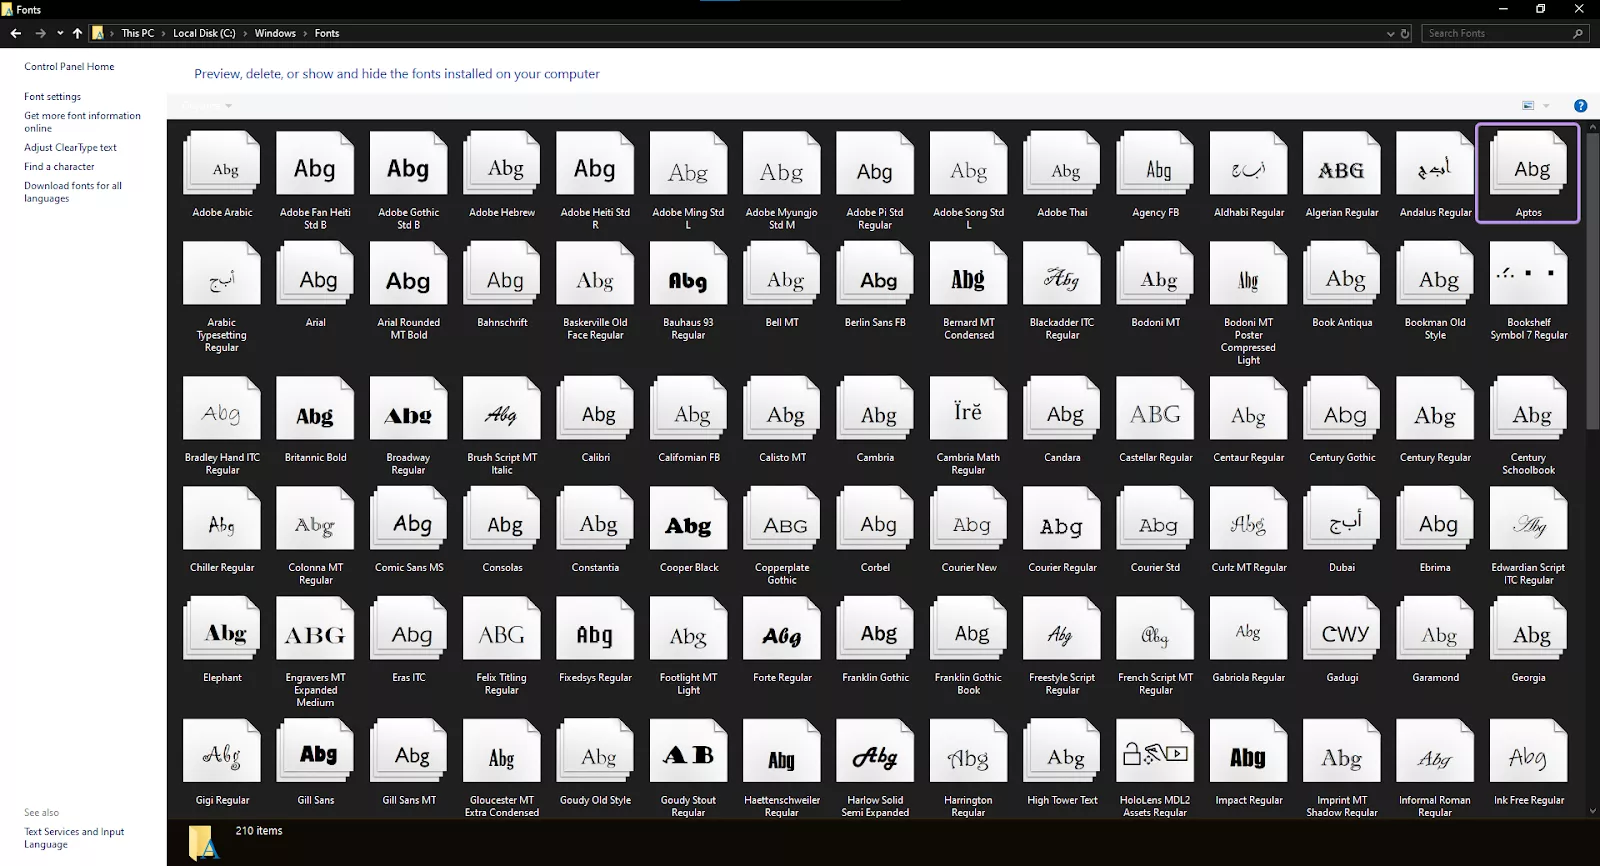The width and height of the screenshot is (1600, 866).
Task: Navigate to Windows breadcrumb
Action: tap(275, 33)
